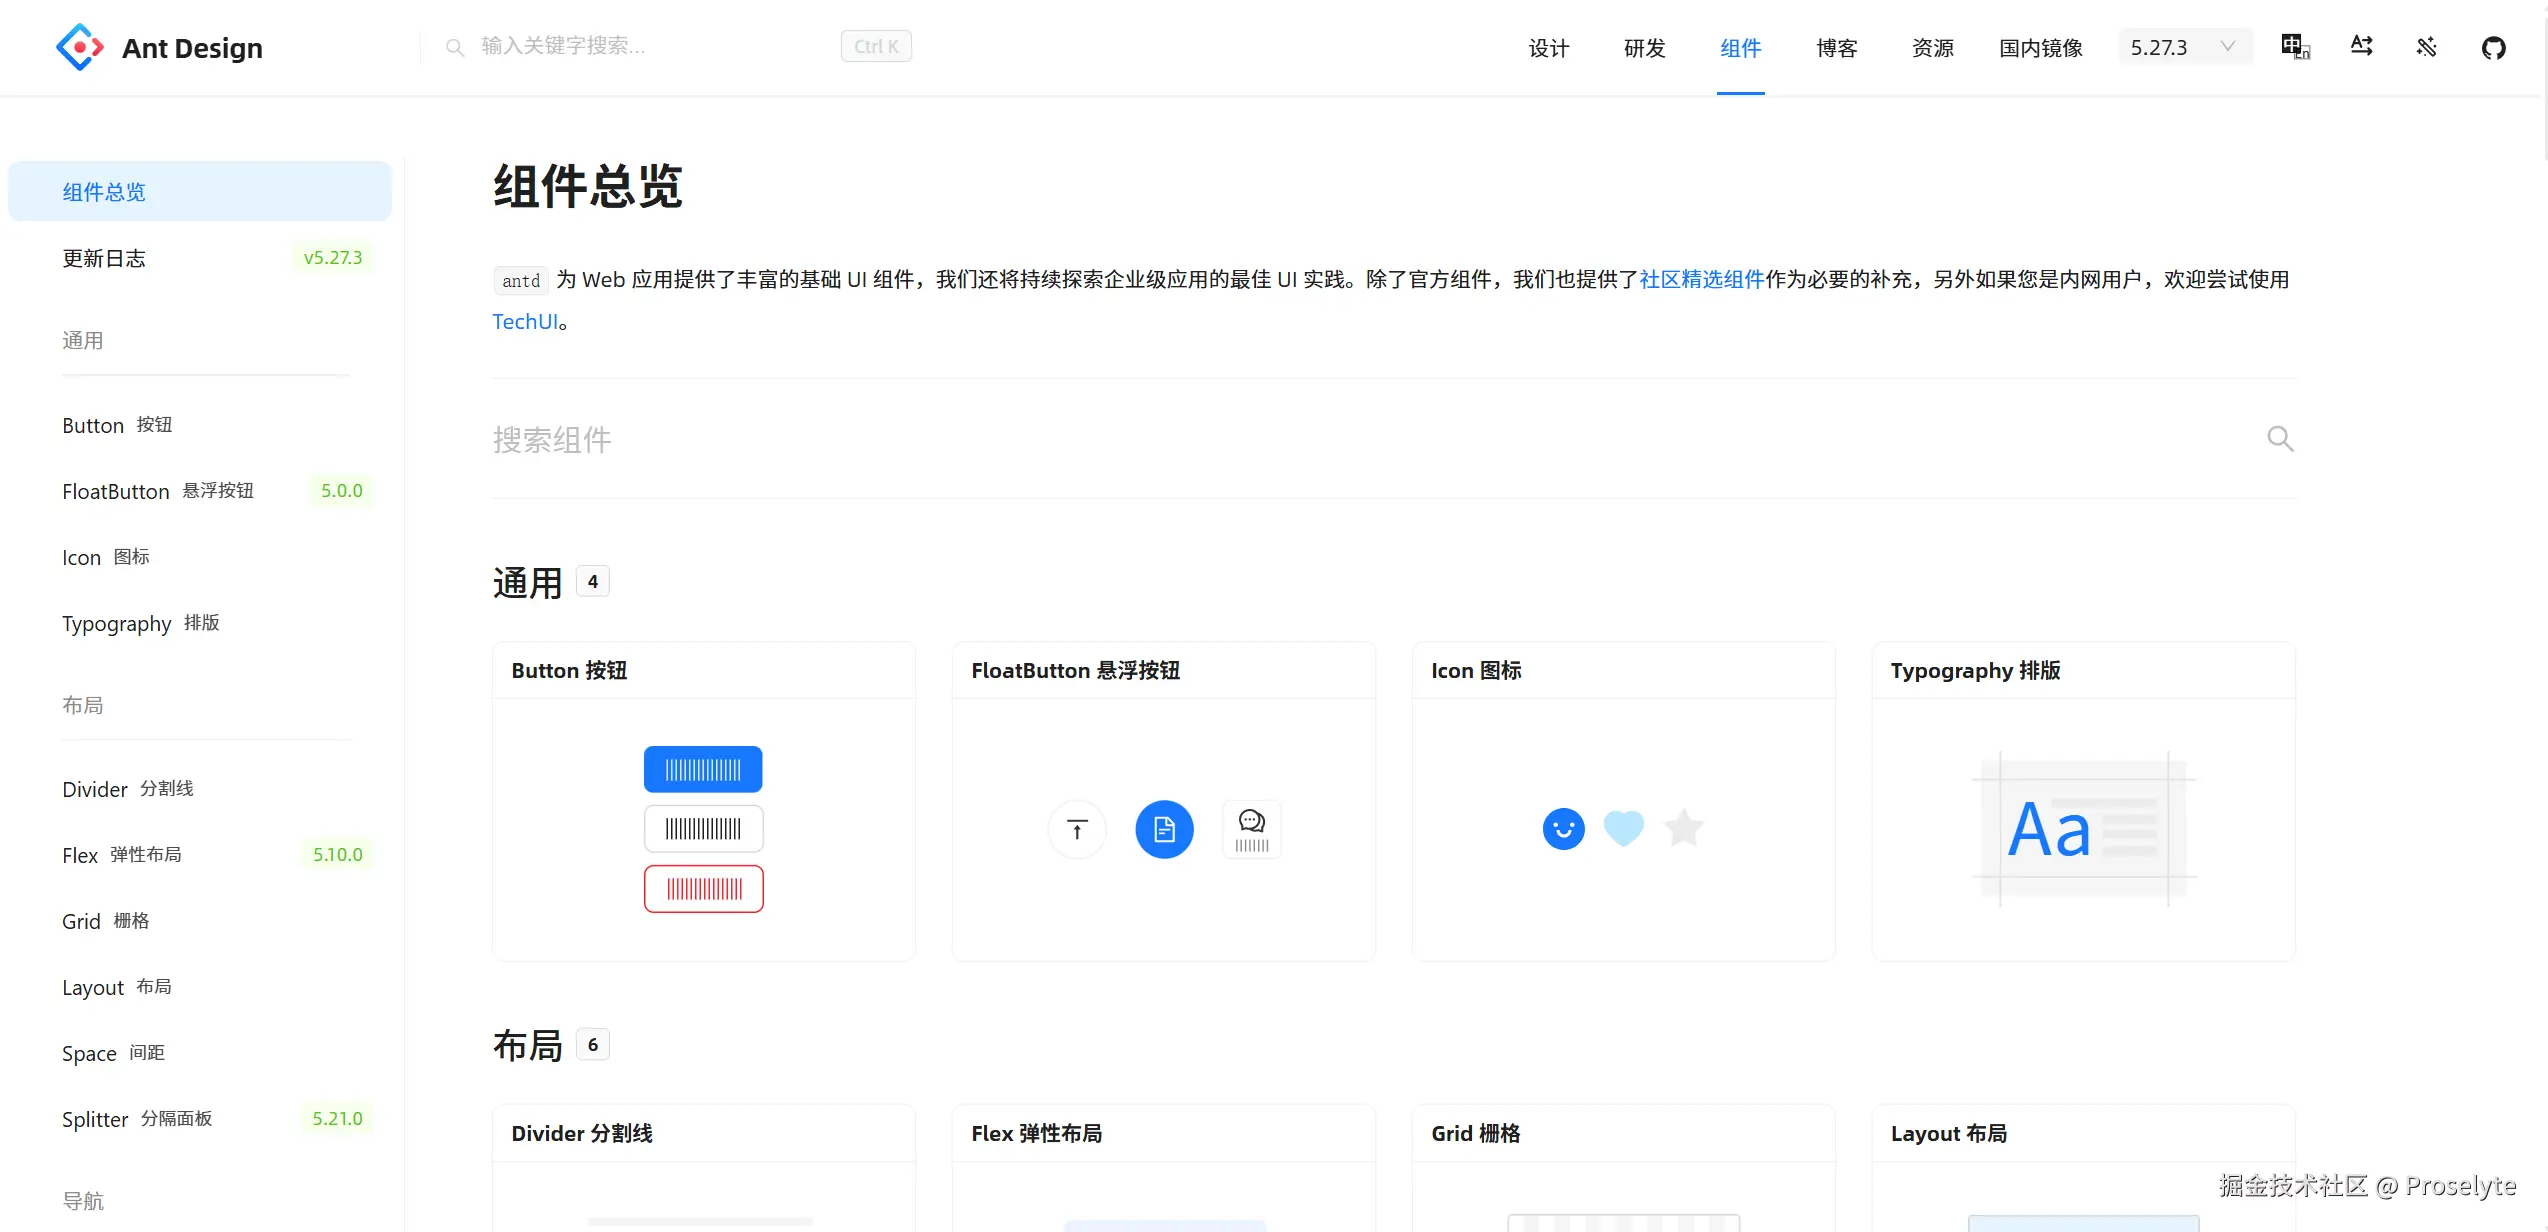Open the FloatButton 悬浮按钮 component card
This screenshot has width=2548, height=1232.
[1164, 801]
